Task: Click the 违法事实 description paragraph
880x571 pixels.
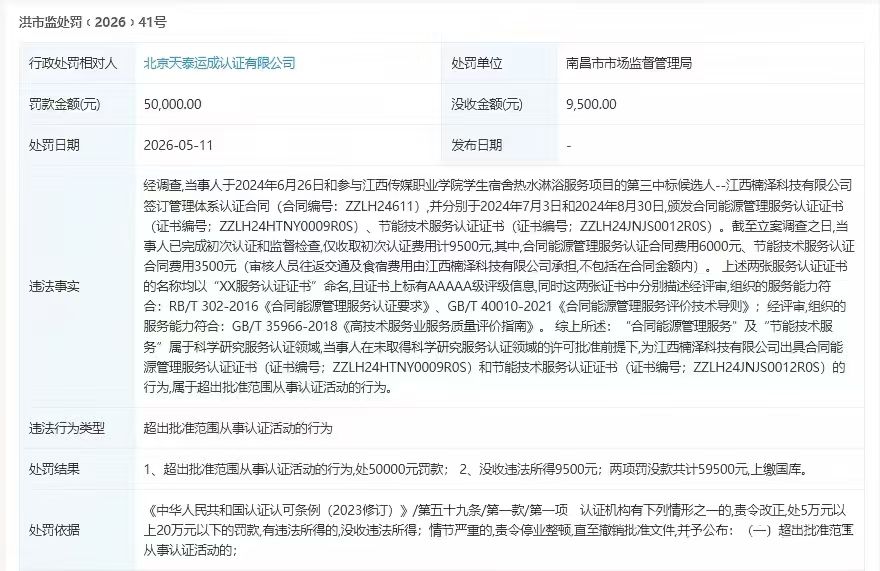Action: (499, 286)
